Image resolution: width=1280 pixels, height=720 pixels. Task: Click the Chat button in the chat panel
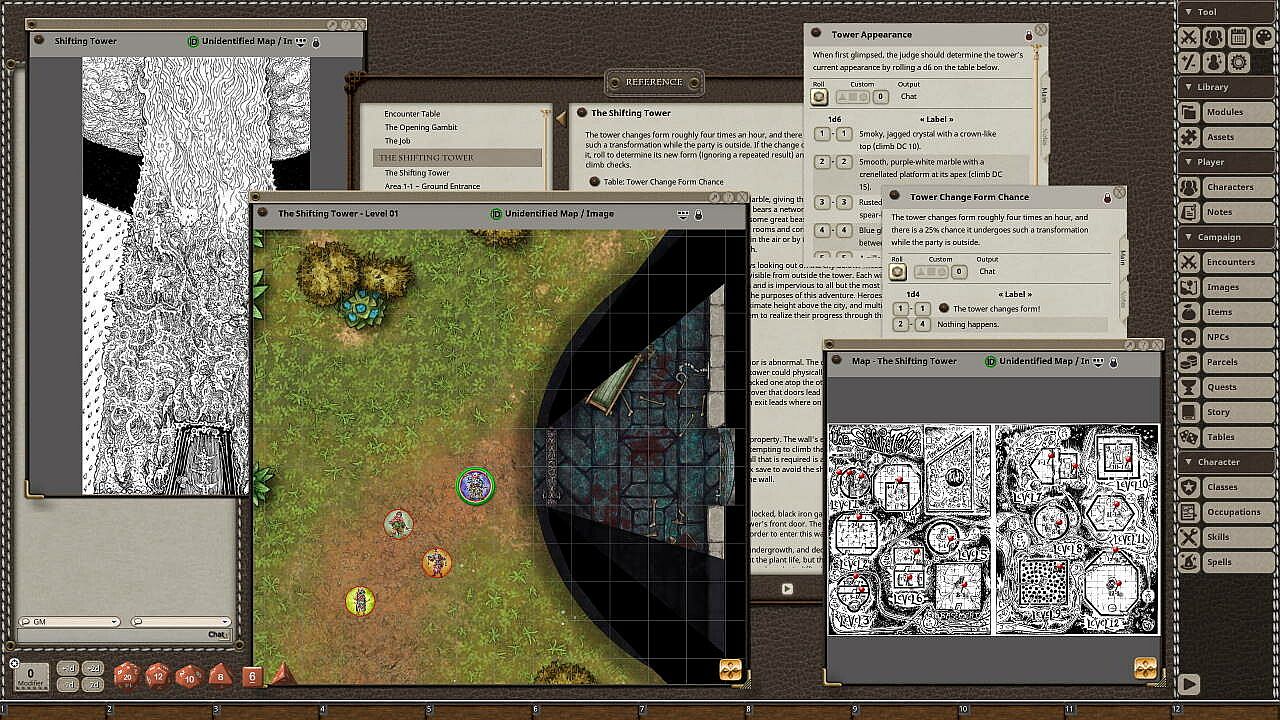coord(217,634)
